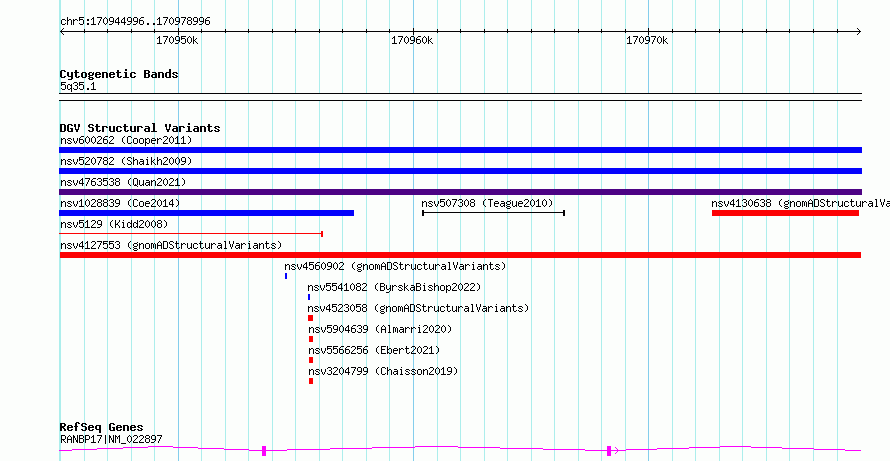Select the second magenta RANBP17 exon block
The image size is (890, 461).
(609, 451)
